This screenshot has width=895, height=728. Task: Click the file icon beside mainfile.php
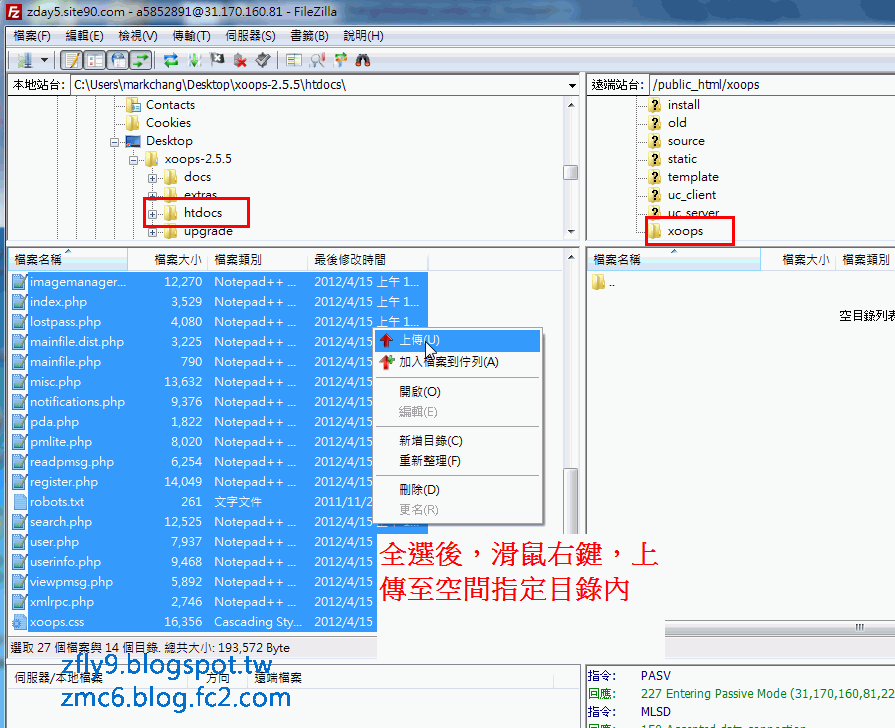pyautogui.click(x=20, y=362)
